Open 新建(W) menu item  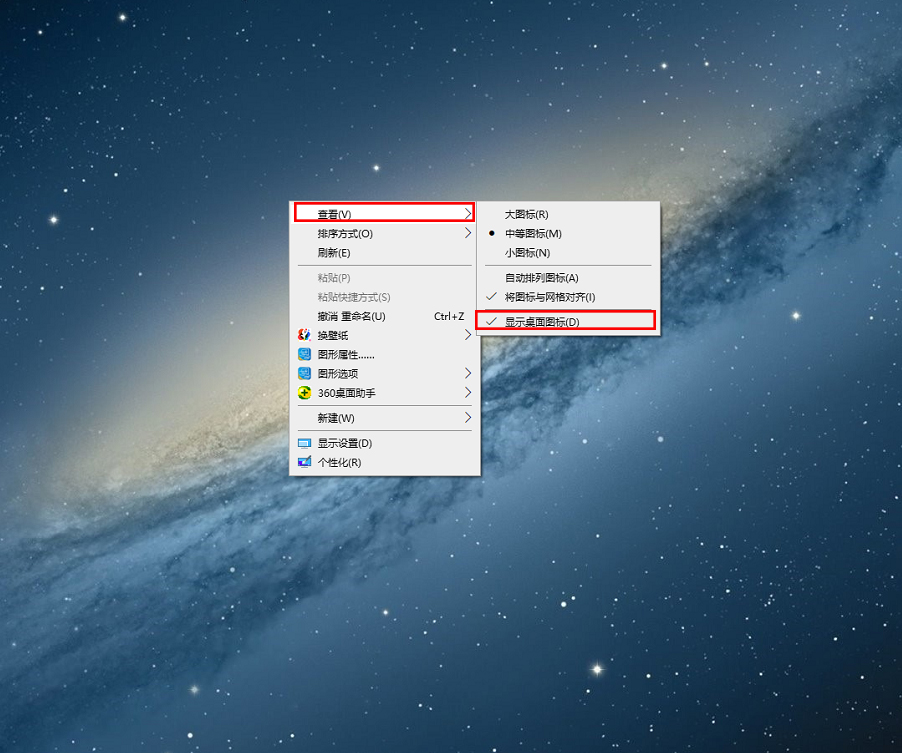pos(384,418)
